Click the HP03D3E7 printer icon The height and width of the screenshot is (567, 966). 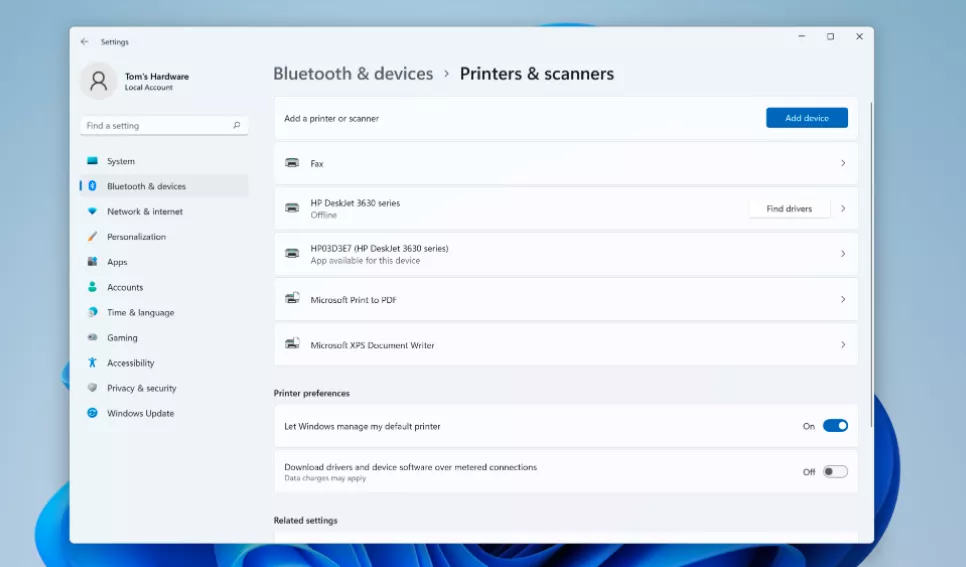(292, 254)
